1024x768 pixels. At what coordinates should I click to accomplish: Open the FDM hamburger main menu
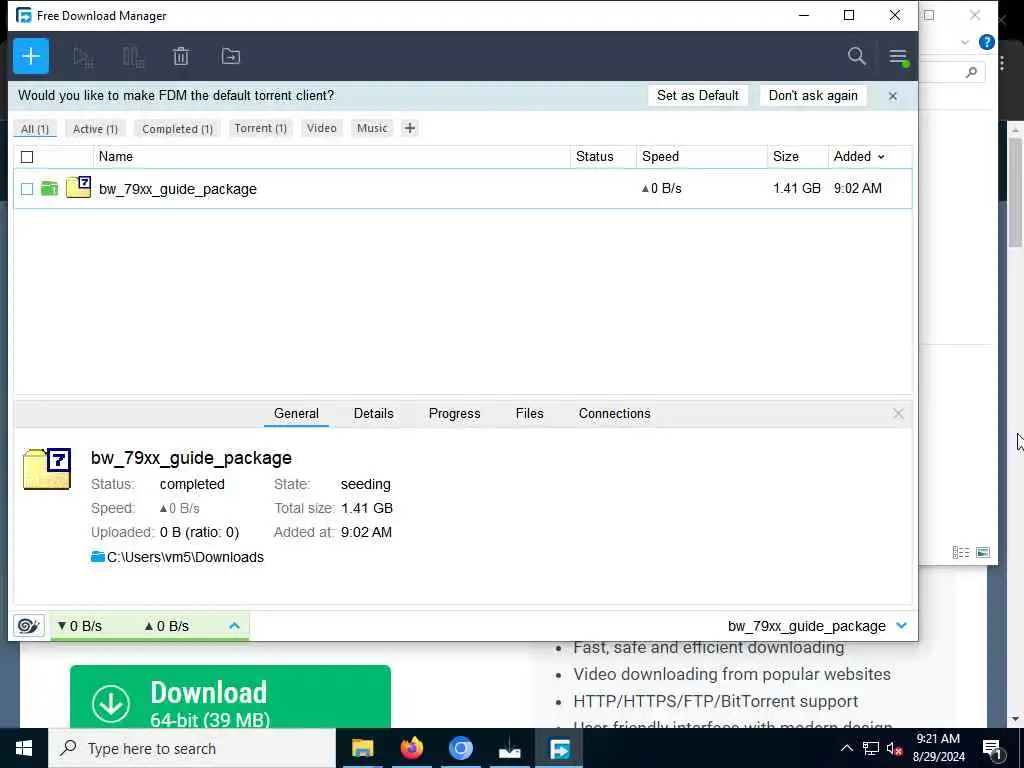click(x=899, y=57)
